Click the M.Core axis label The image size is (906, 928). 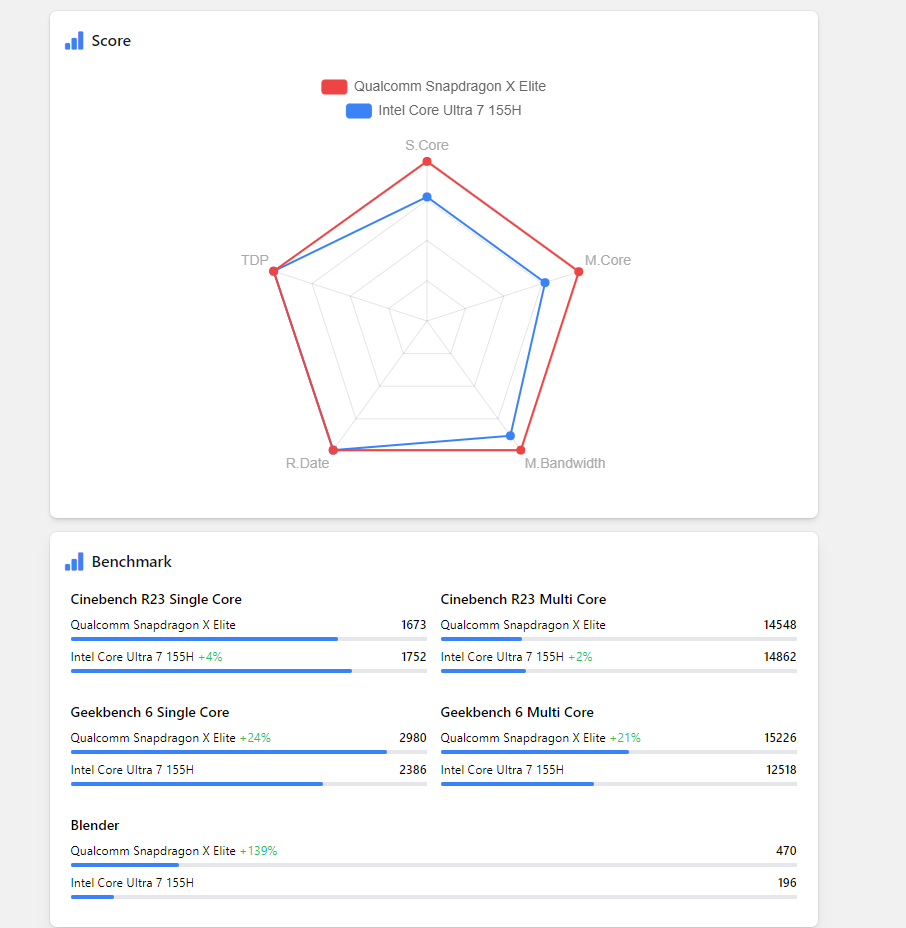pyautogui.click(x=608, y=260)
